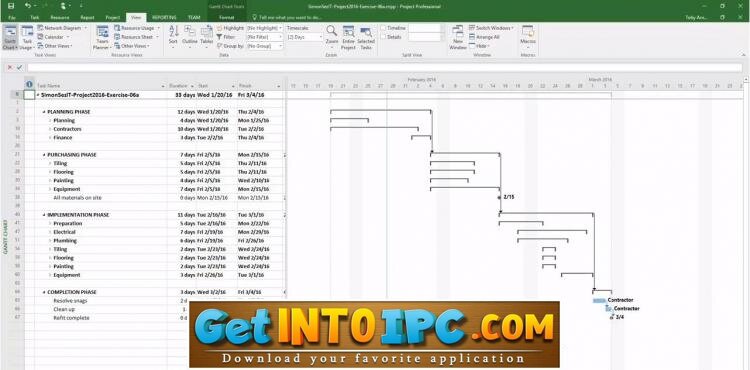Select the Gantt Chart view button

click(10, 38)
